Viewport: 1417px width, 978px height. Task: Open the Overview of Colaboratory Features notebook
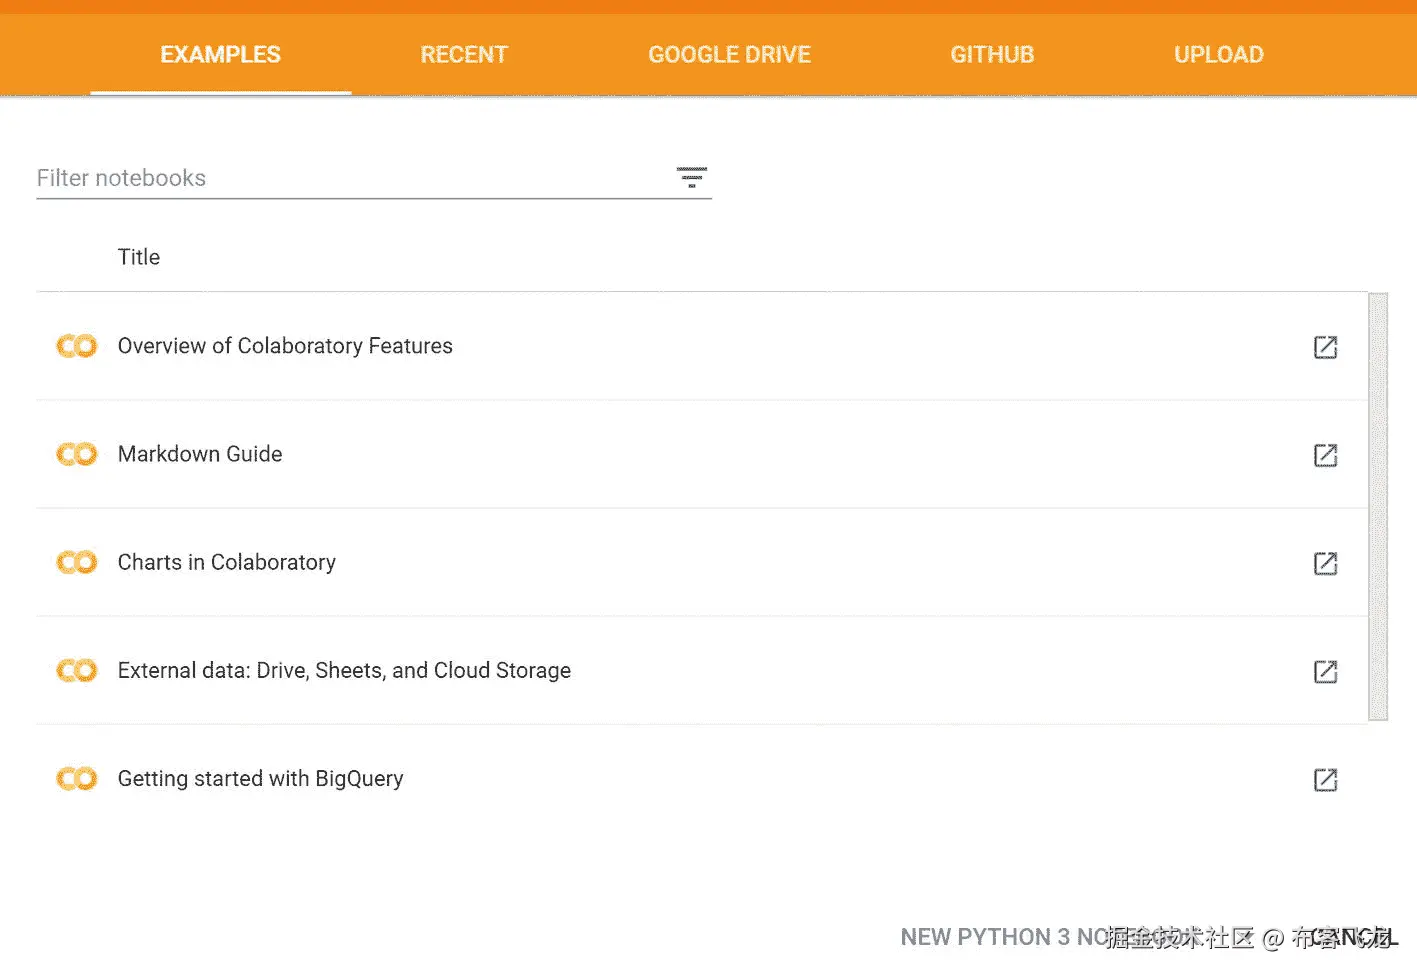coord(285,346)
